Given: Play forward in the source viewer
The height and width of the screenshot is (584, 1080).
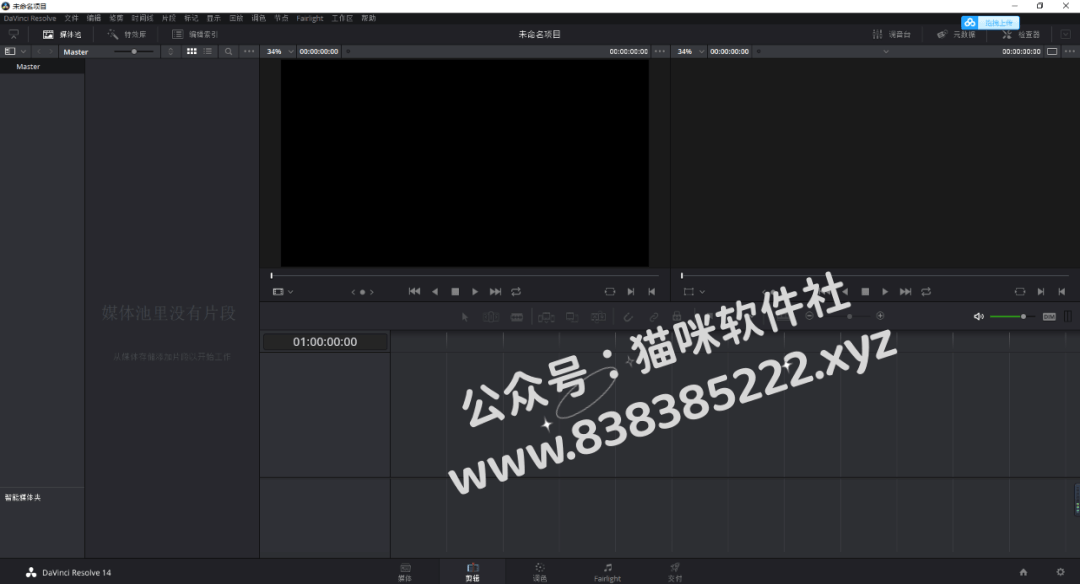Looking at the screenshot, I should click(x=475, y=292).
